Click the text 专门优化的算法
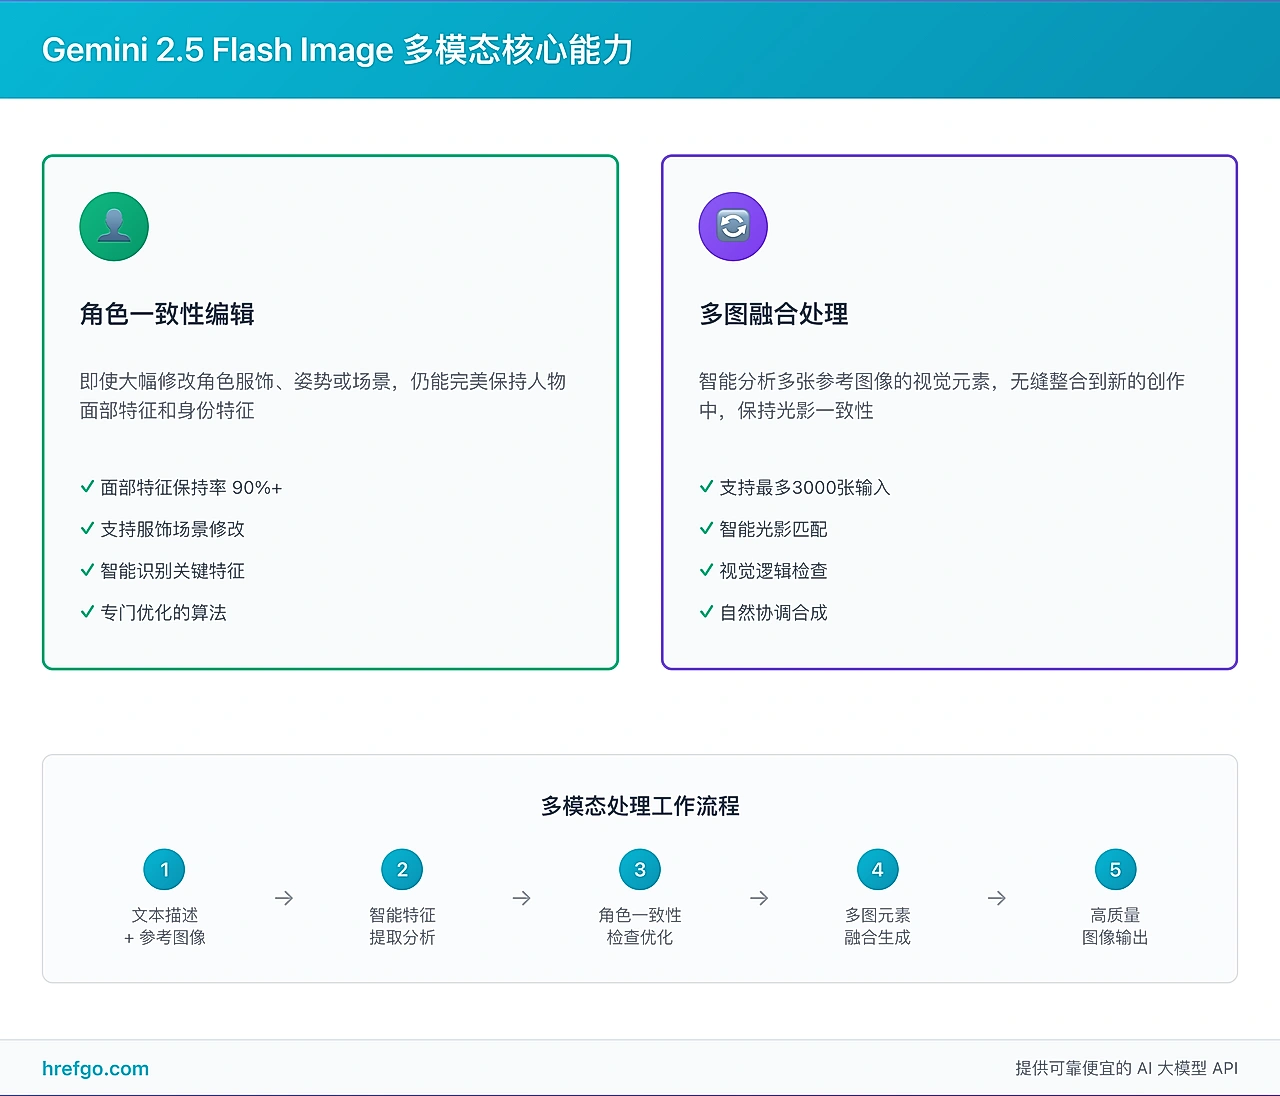Viewport: 1280px width, 1096px height. coord(163,613)
